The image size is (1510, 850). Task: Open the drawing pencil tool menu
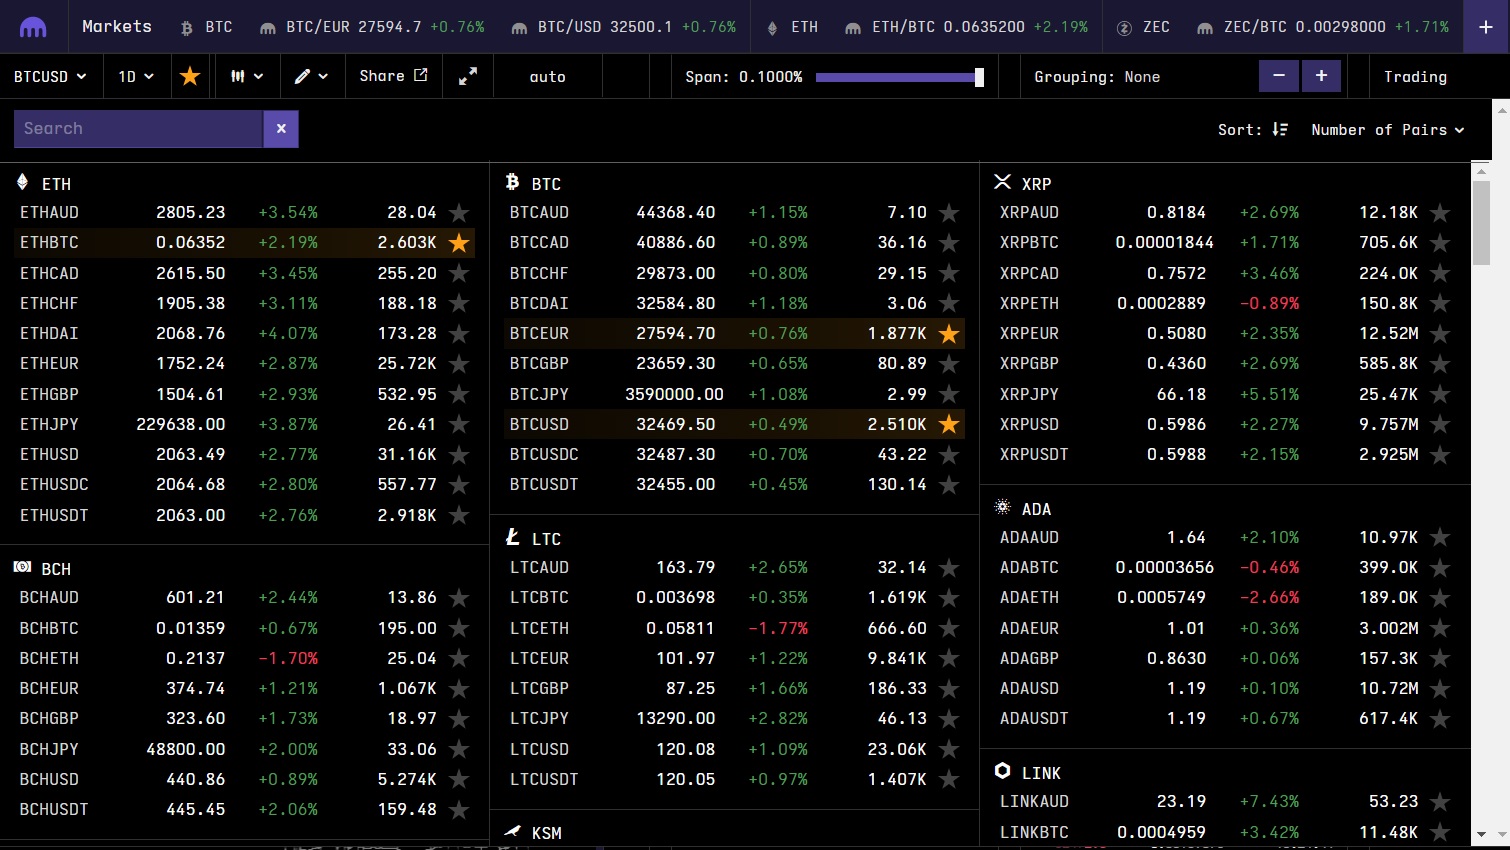point(311,76)
